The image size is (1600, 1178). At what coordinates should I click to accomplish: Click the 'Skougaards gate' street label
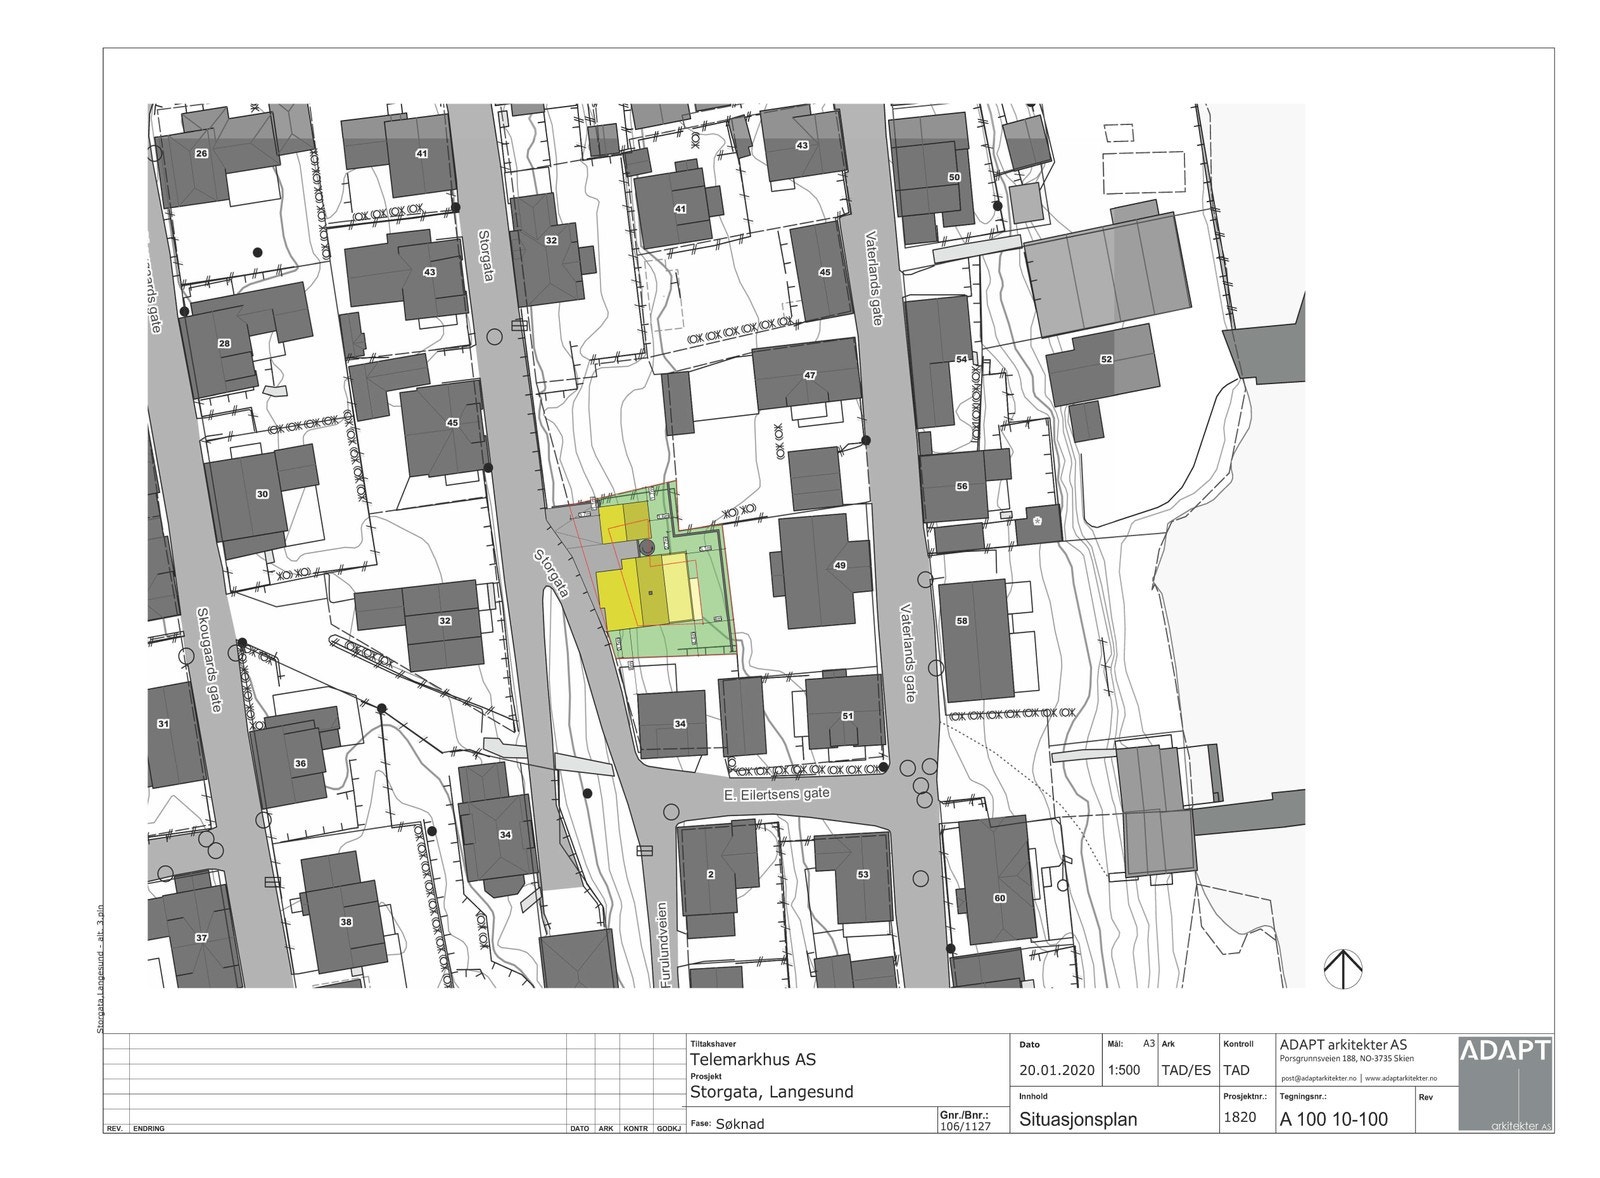click(209, 659)
